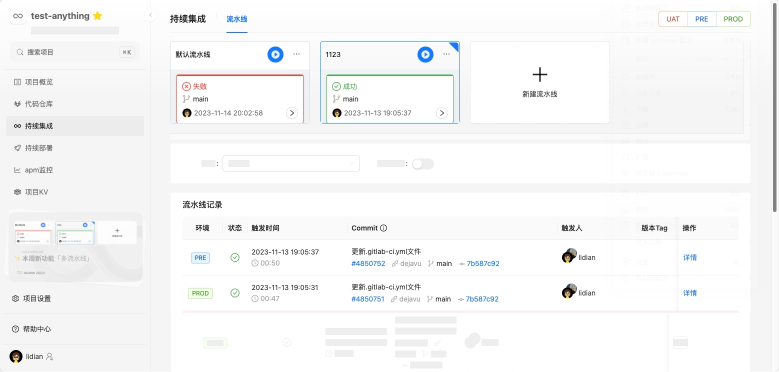Open 项目KV in sidebar

tap(75, 192)
